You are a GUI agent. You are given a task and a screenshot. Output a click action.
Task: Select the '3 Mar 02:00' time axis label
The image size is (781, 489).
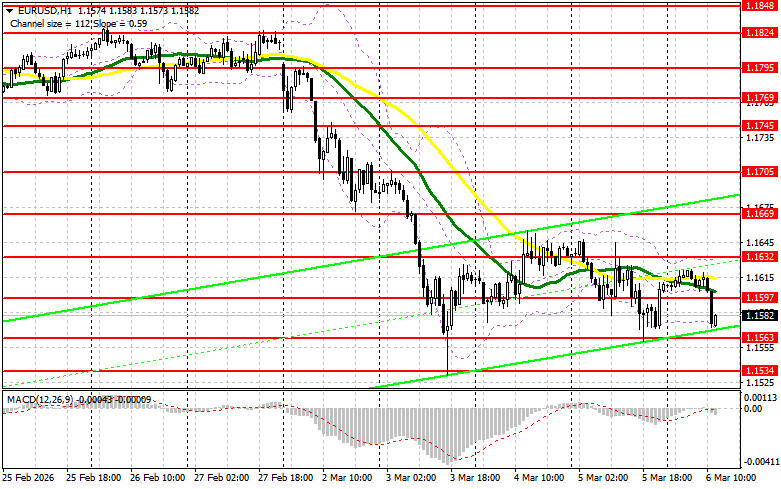click(411, 478)
